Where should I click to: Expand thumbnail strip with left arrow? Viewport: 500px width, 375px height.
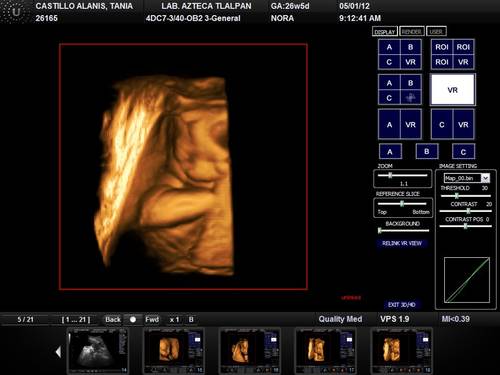pos(59,351)
